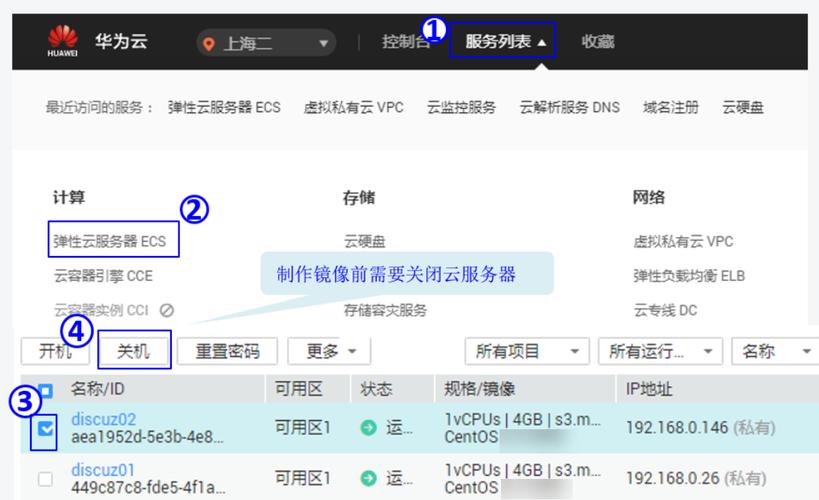The height and width of the screenshot is (500, 819).
Task: Open the discuz01 server link
Action: pos(103,470)
